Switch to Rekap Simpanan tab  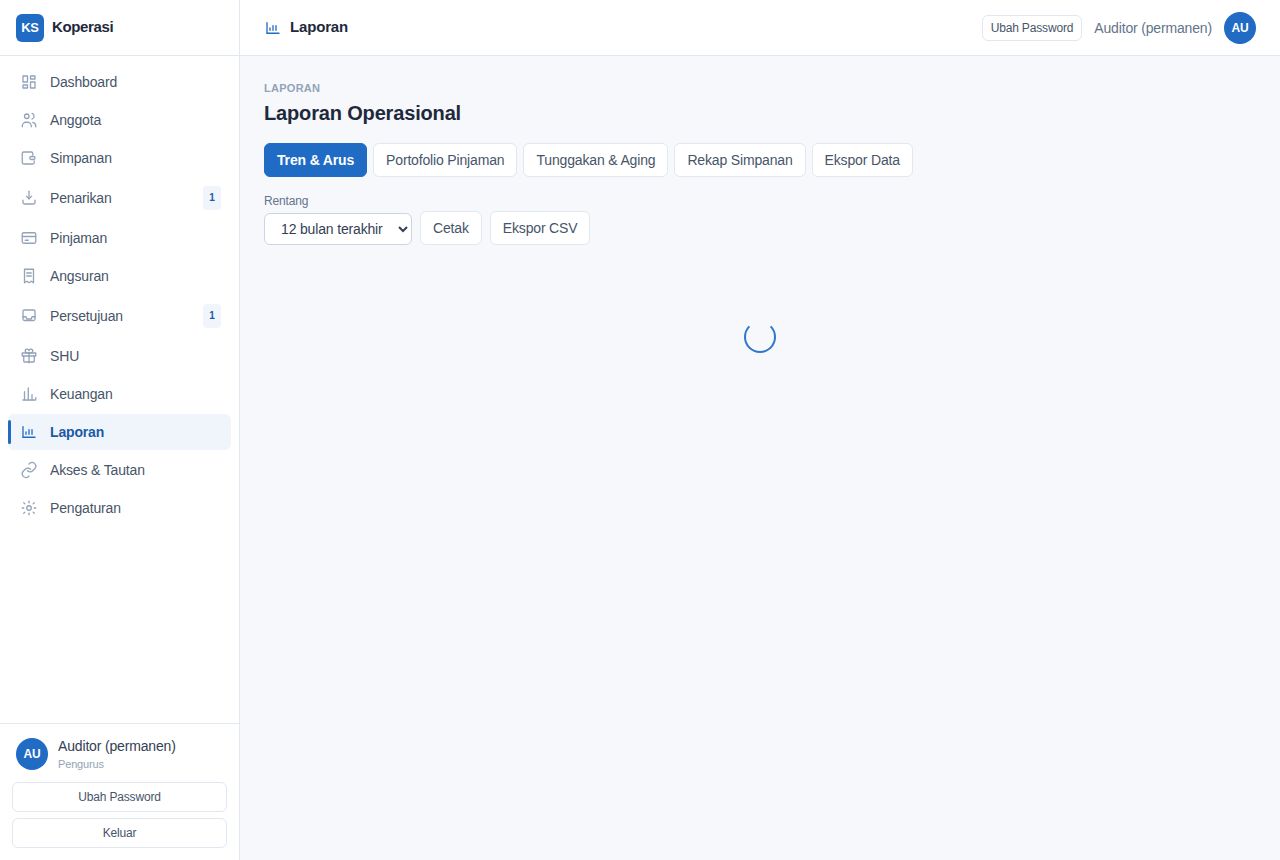tap(740, 160)
